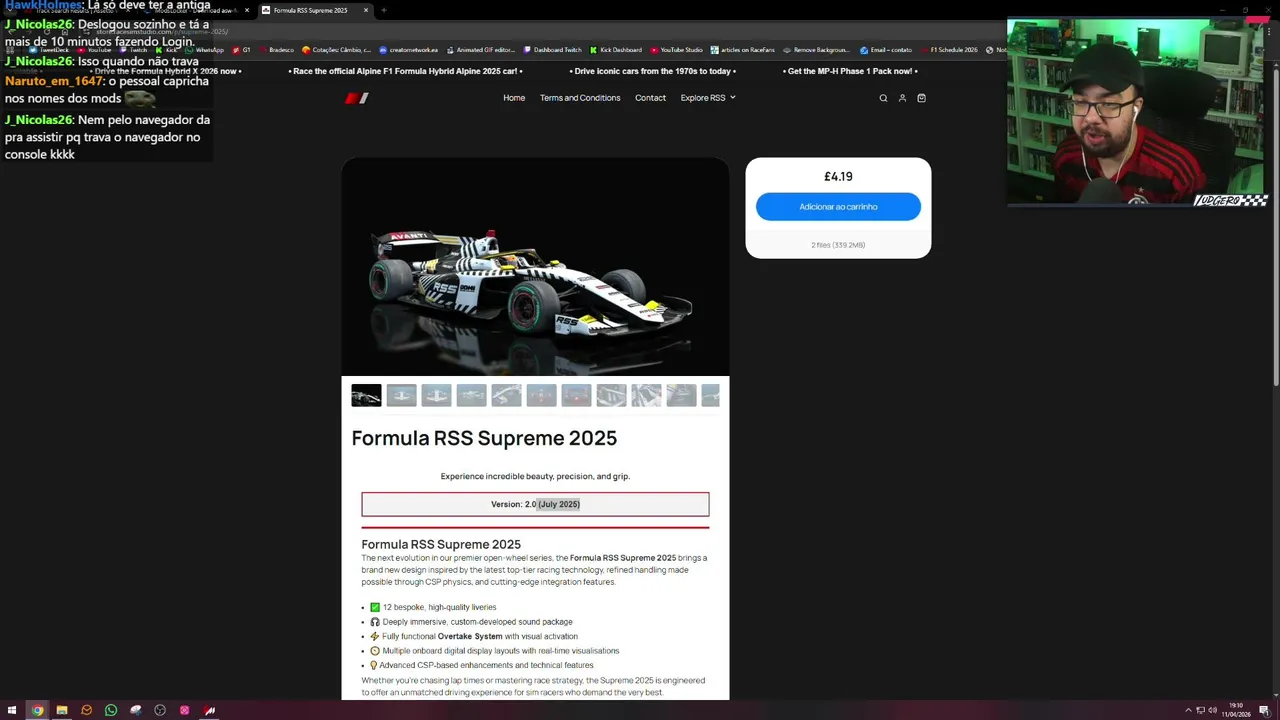Open the Dashboard Twitch bookmark
This screenshot has height=720, width=1280.
[552, 49]
